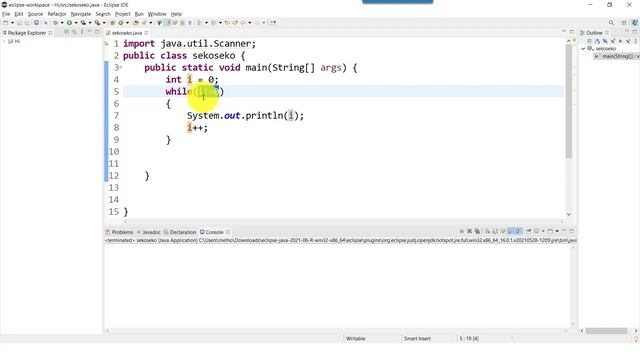
Task: Open the Help menu
Action: 176,14
